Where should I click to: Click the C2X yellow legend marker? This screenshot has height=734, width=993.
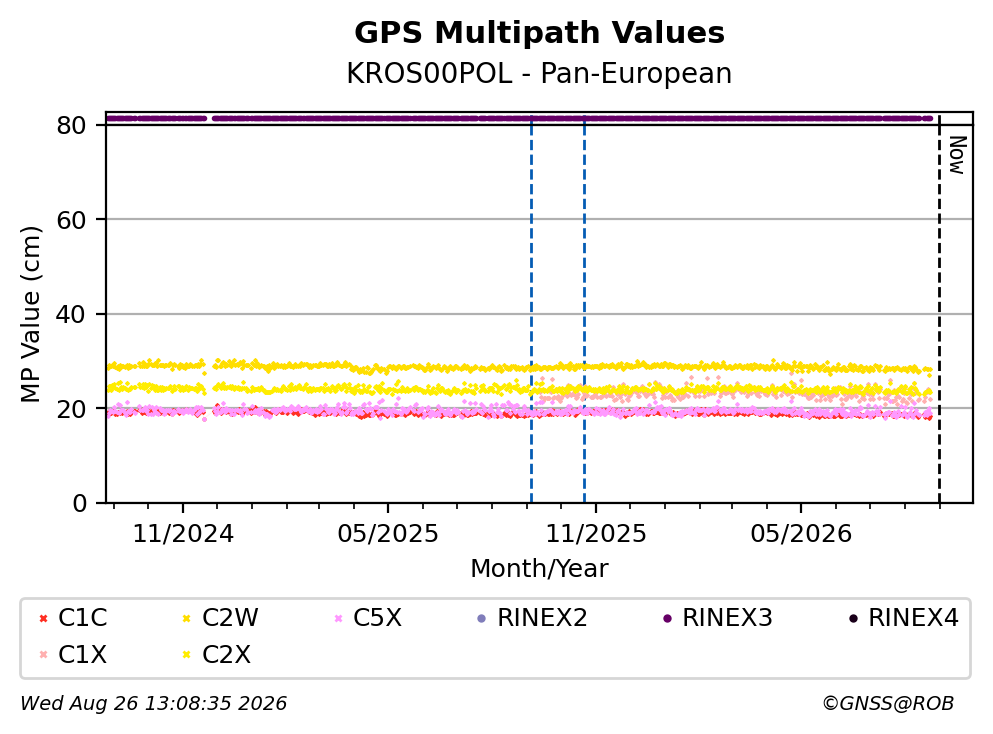coord(186,654)
